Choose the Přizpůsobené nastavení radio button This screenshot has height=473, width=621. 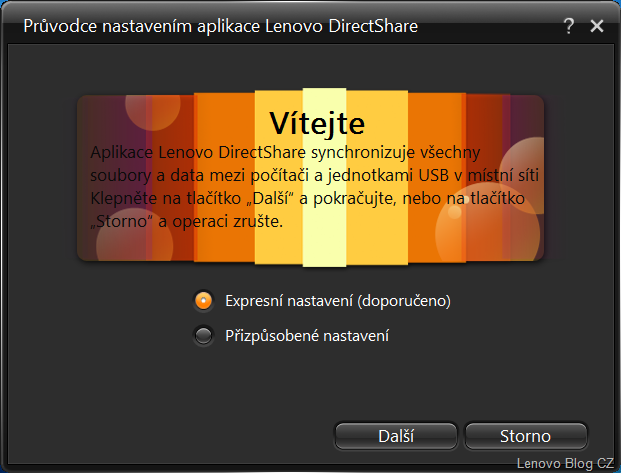click(204, 336)
